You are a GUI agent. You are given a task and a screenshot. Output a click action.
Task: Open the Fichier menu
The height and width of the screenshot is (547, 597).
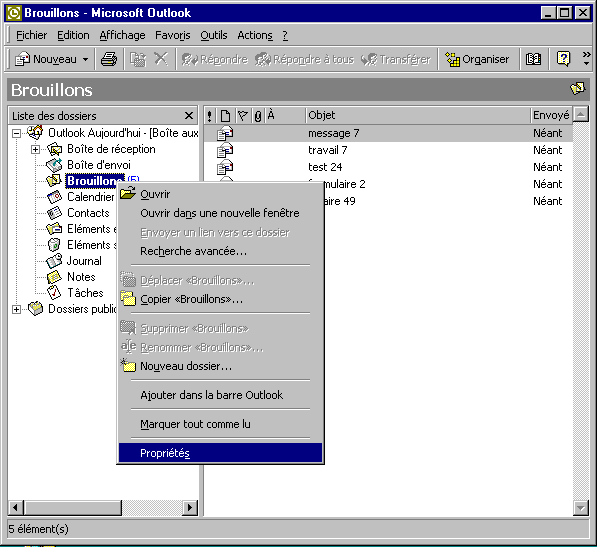[31, 35]
